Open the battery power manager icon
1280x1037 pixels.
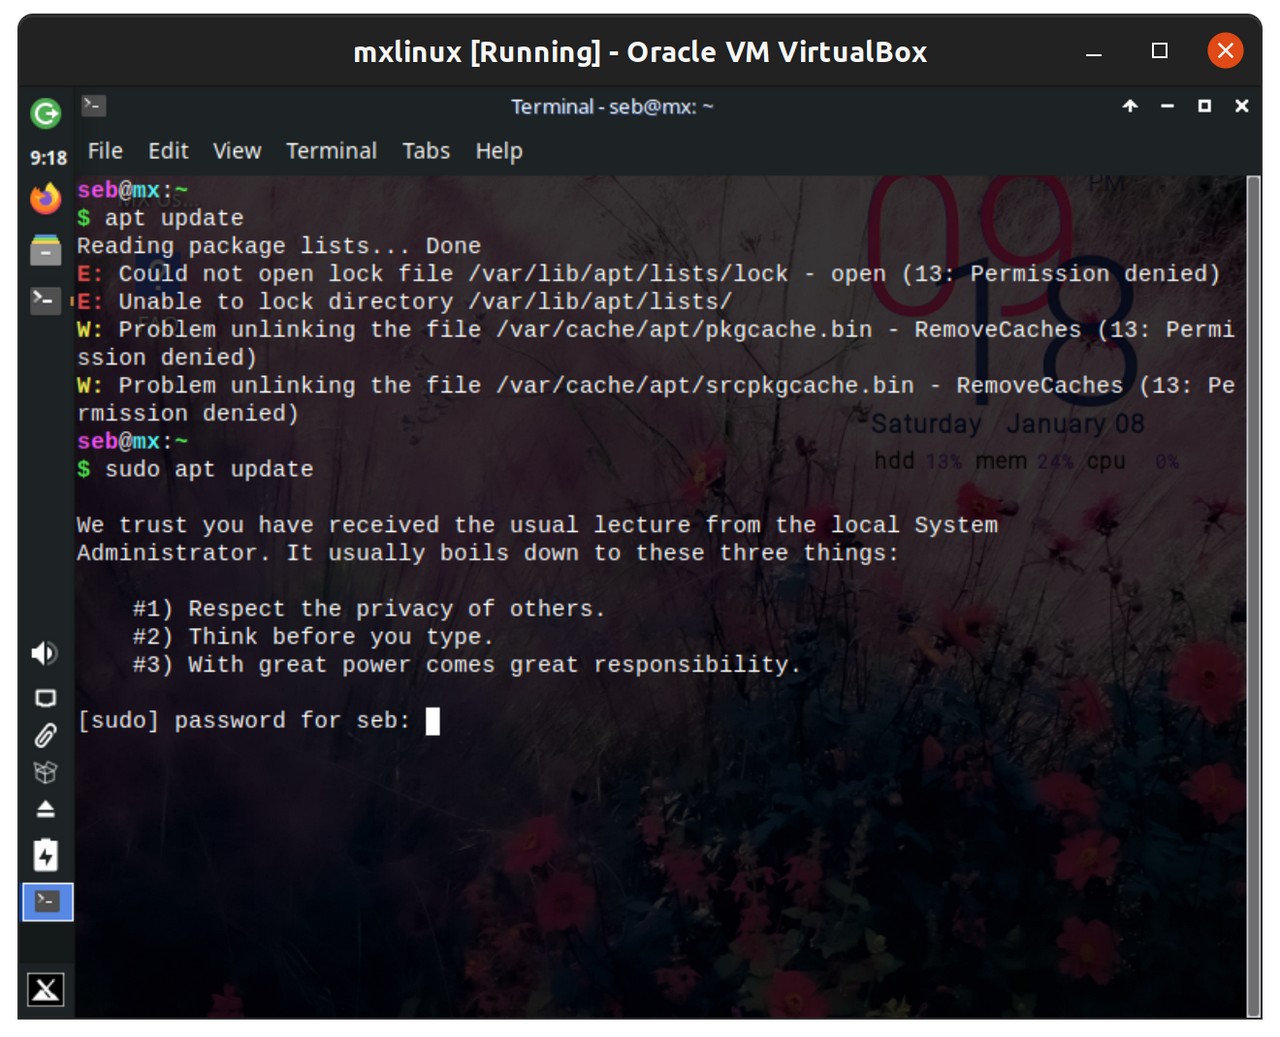46,855
